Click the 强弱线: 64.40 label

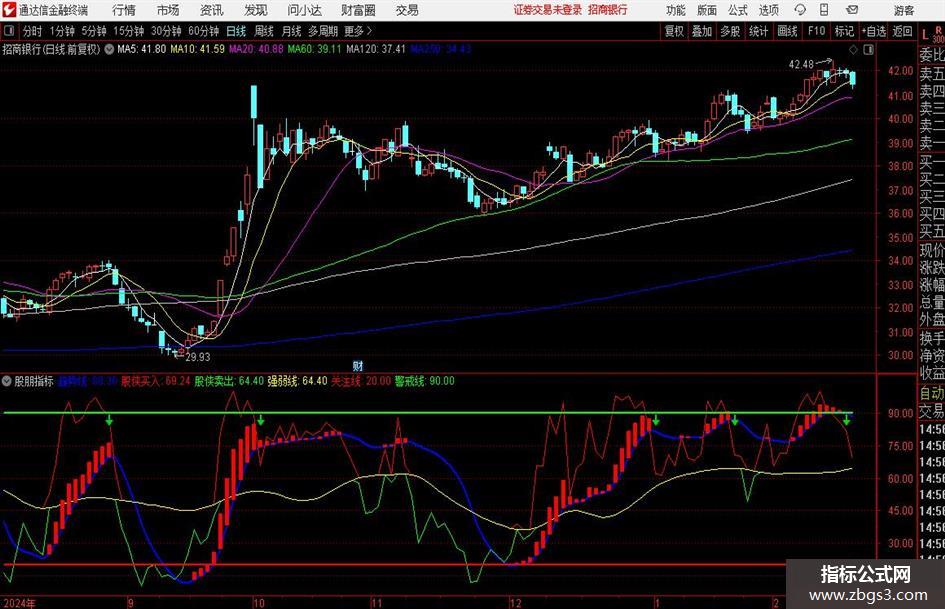click(297, 381)
